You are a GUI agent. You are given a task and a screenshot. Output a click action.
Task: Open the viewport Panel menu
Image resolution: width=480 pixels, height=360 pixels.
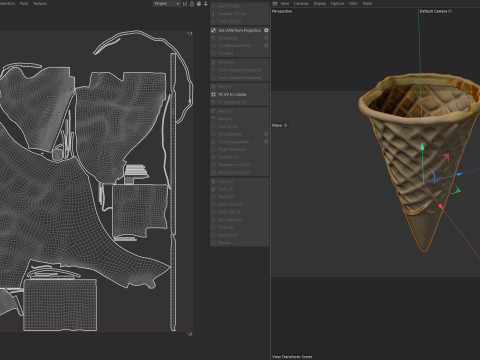click(367, 4)
